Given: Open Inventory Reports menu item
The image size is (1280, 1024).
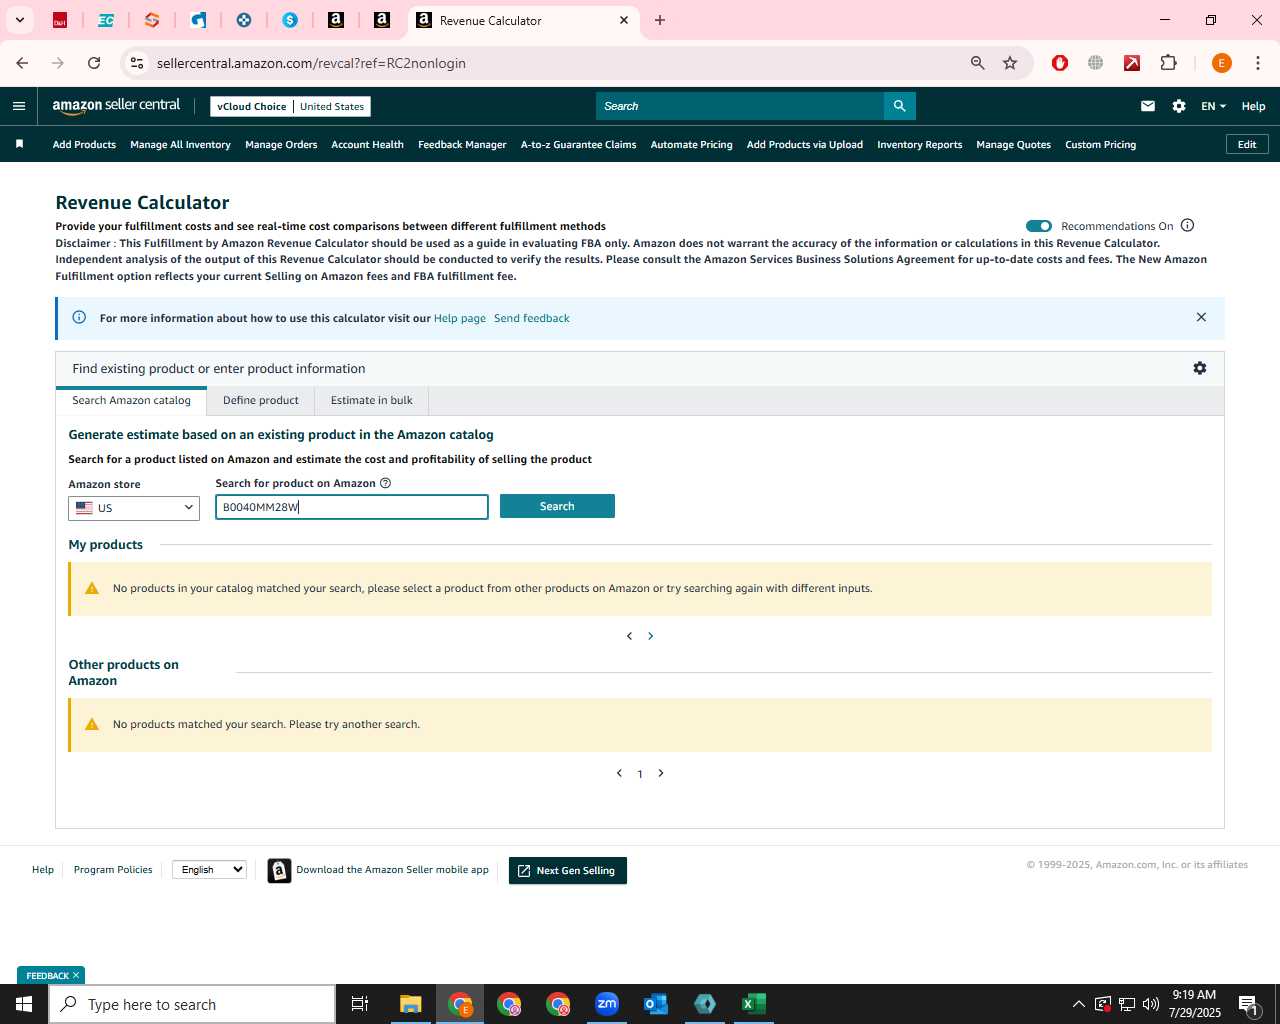Looking at the screenshot, I should [919, 145].
